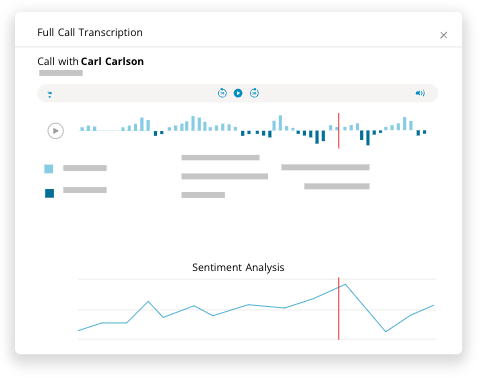Open the filter options icon in player bar
485x378 pixels.
(x=50, y=94)
